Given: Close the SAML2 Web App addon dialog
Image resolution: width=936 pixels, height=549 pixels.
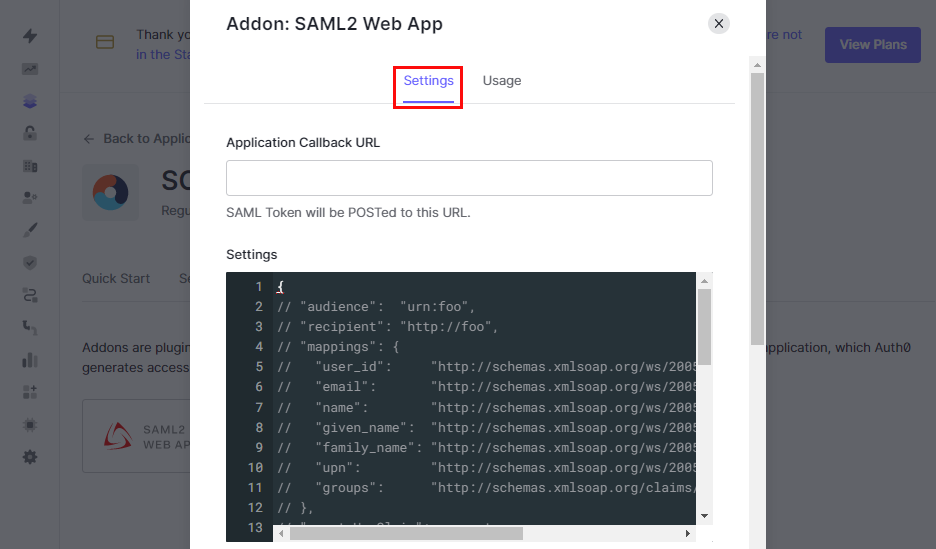Looking at the screenshot, I should pos(719,24).
